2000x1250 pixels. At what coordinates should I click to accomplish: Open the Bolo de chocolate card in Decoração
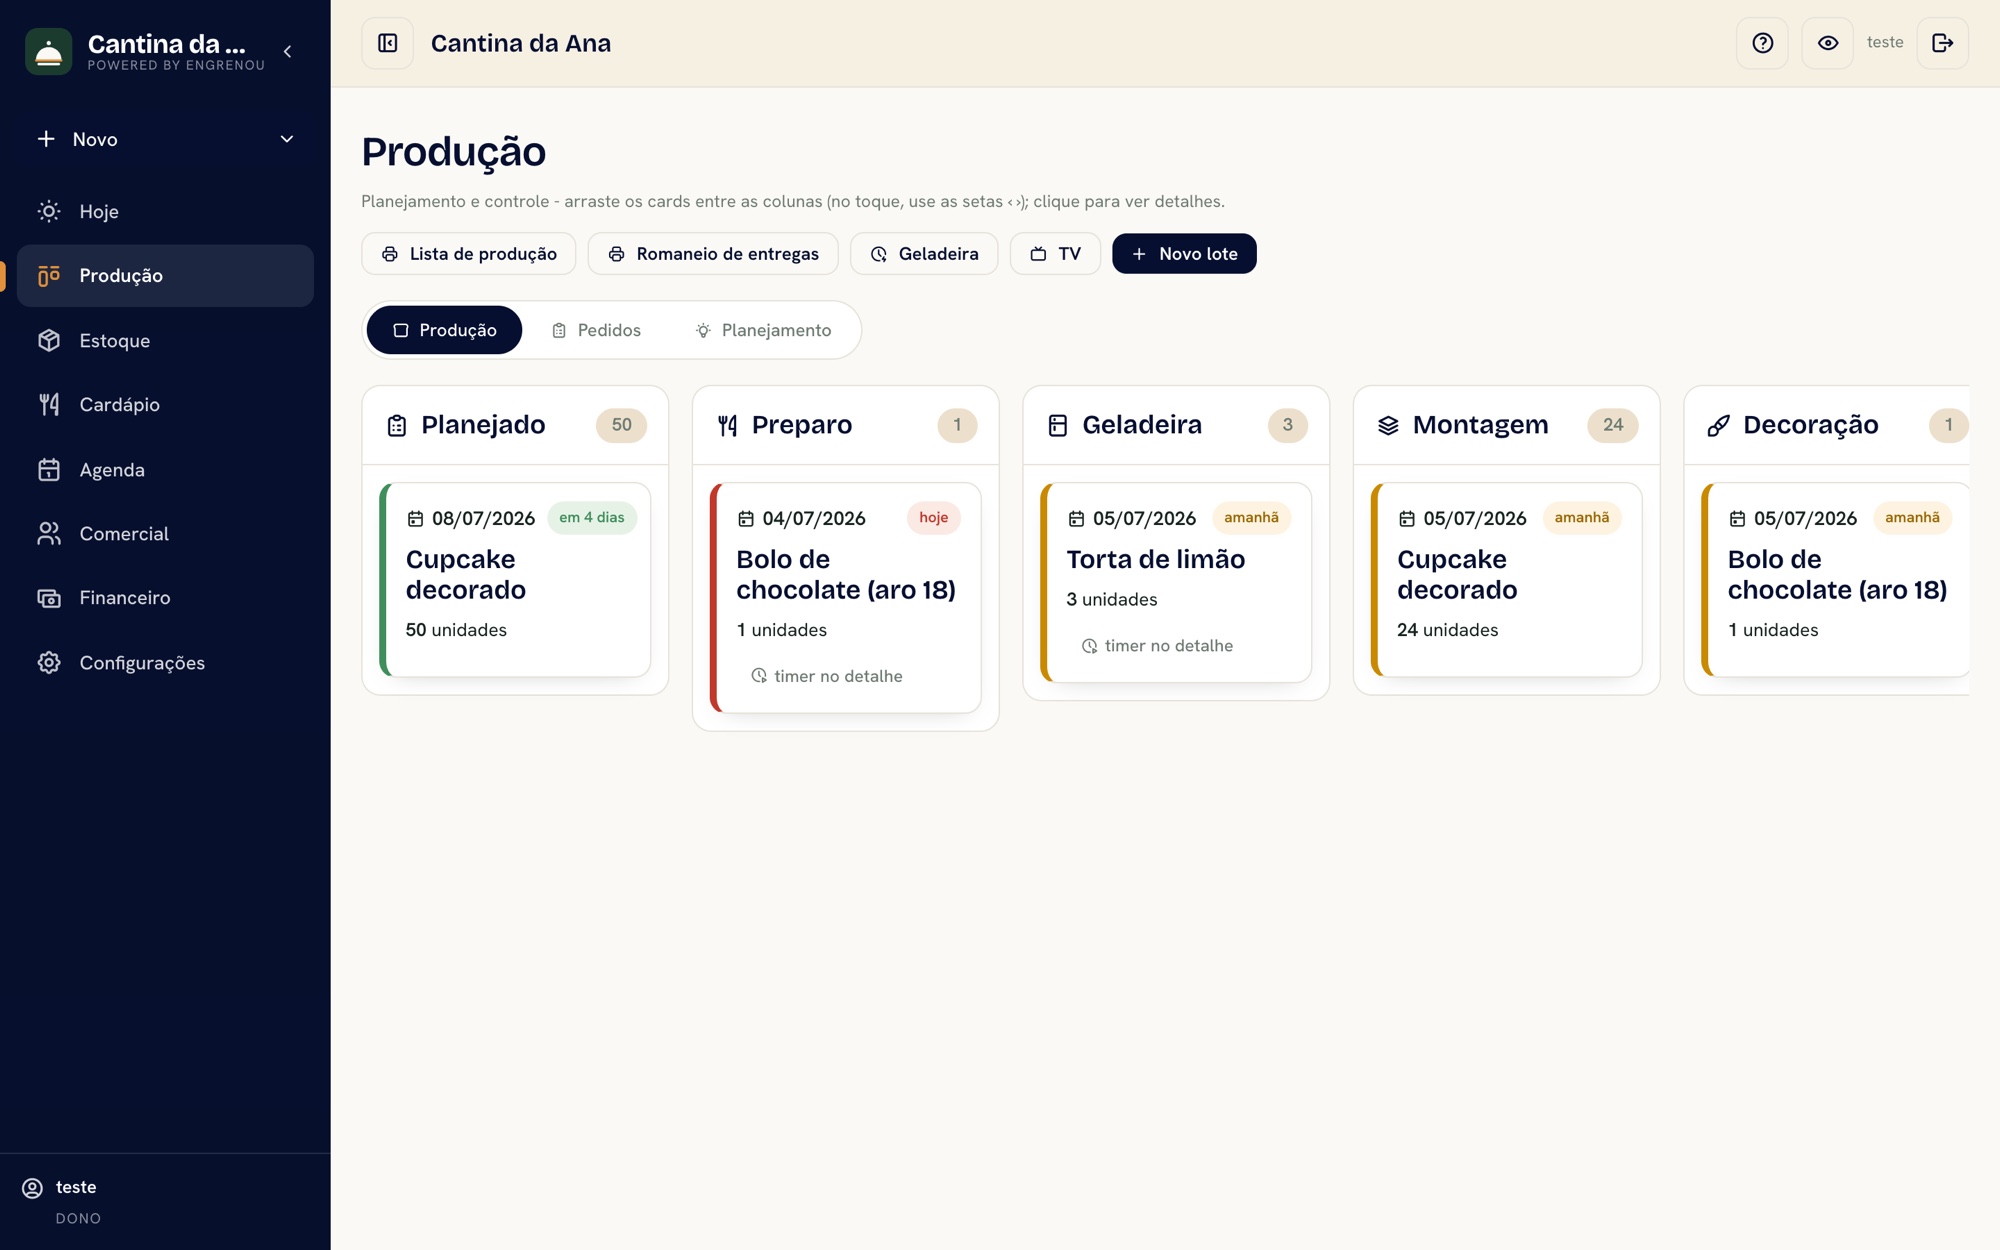(1836, 580)
